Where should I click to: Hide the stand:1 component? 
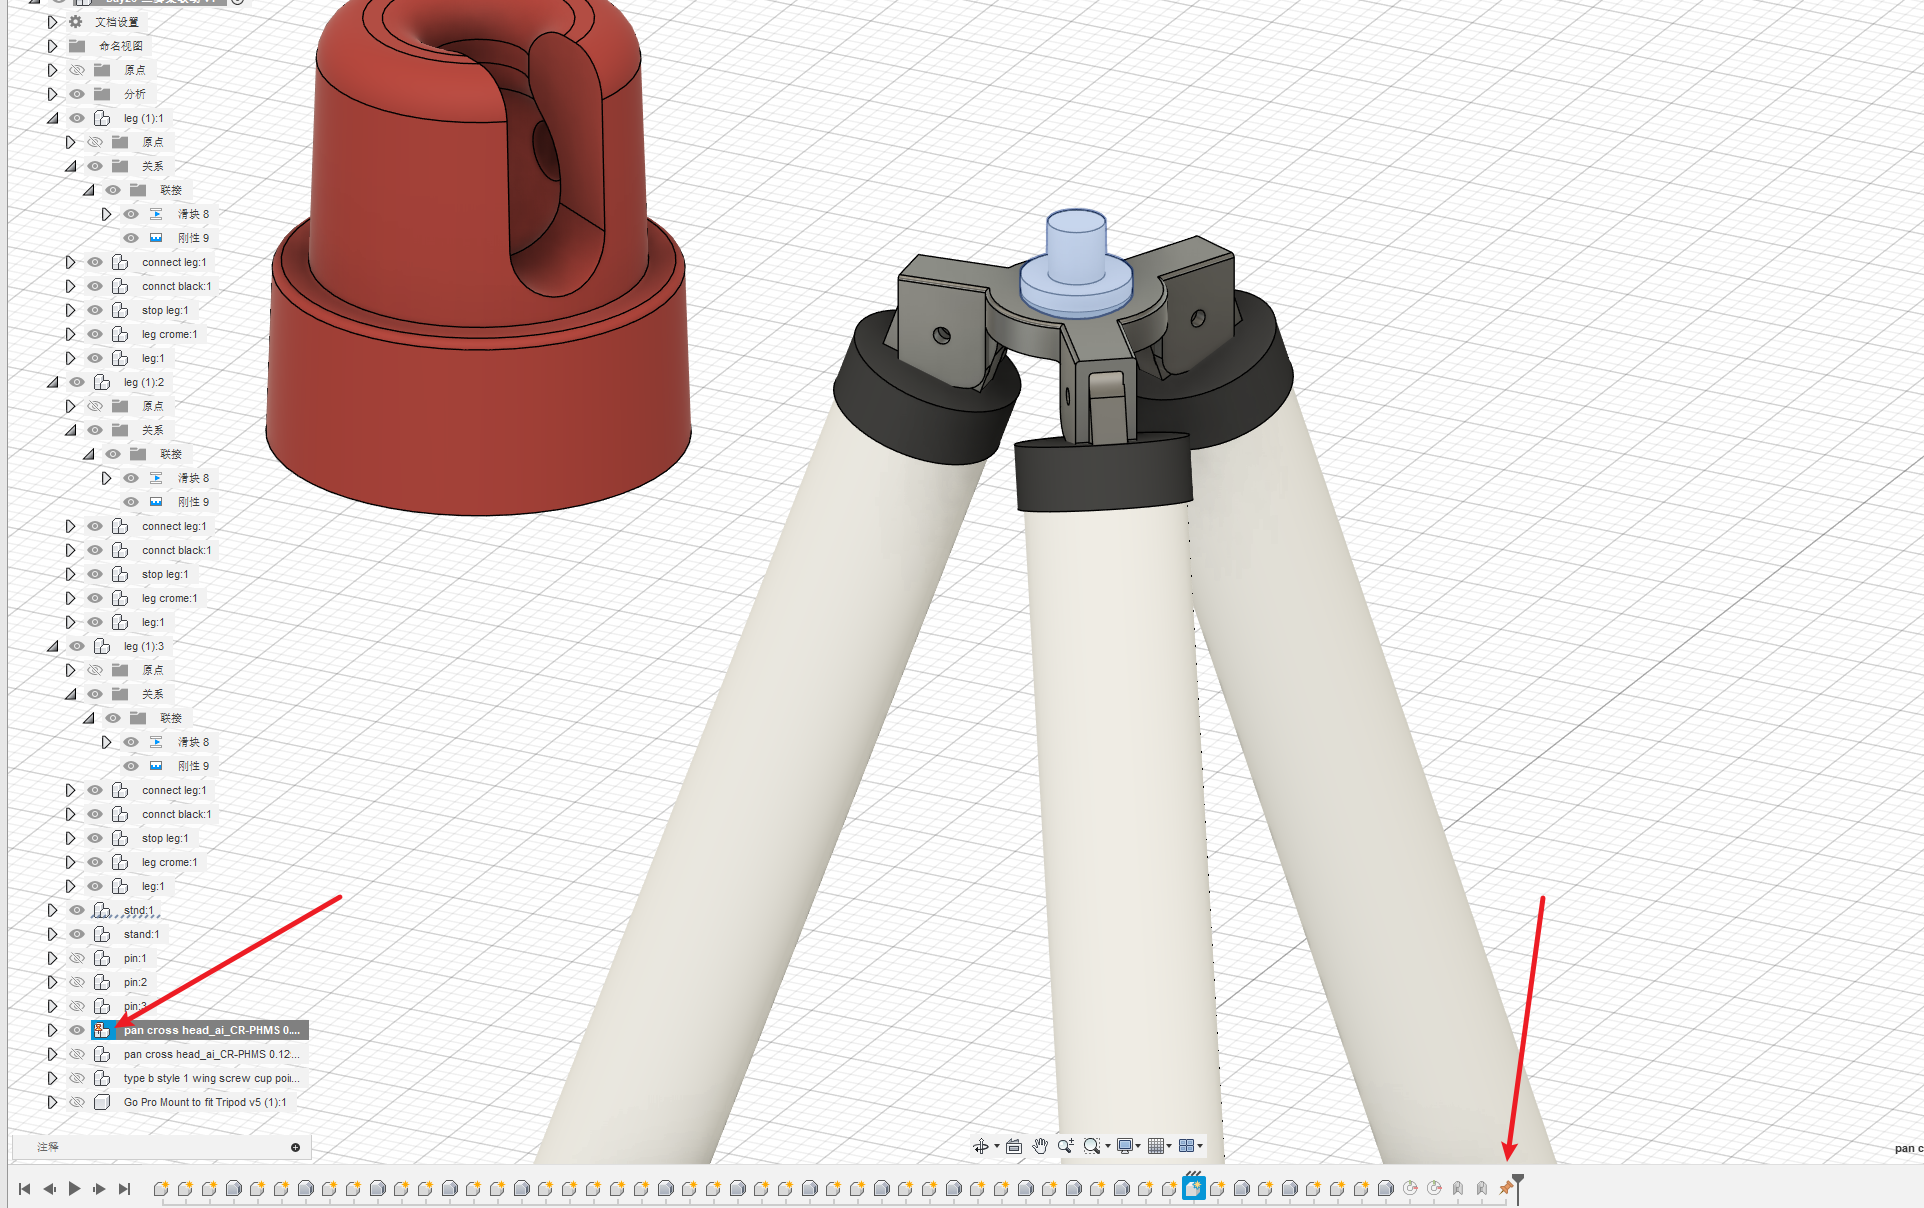pyautogui.click(x=77, y=934)
